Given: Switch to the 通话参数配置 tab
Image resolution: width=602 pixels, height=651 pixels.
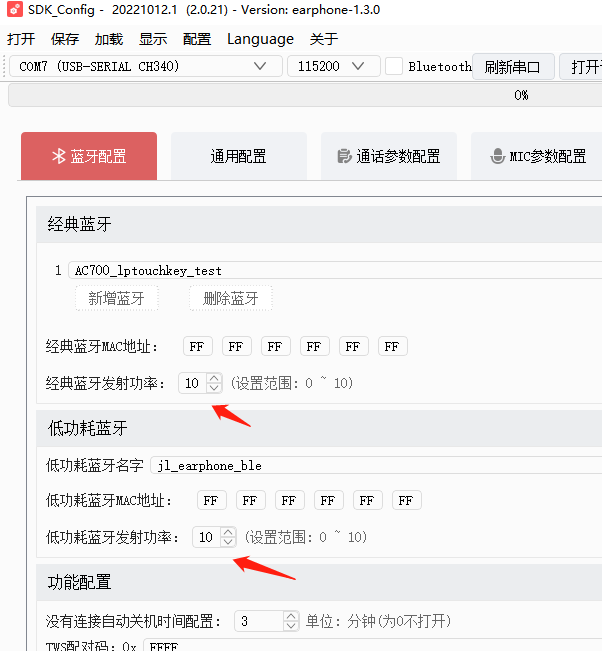Looking at the screenshot, I should point(389,156).
